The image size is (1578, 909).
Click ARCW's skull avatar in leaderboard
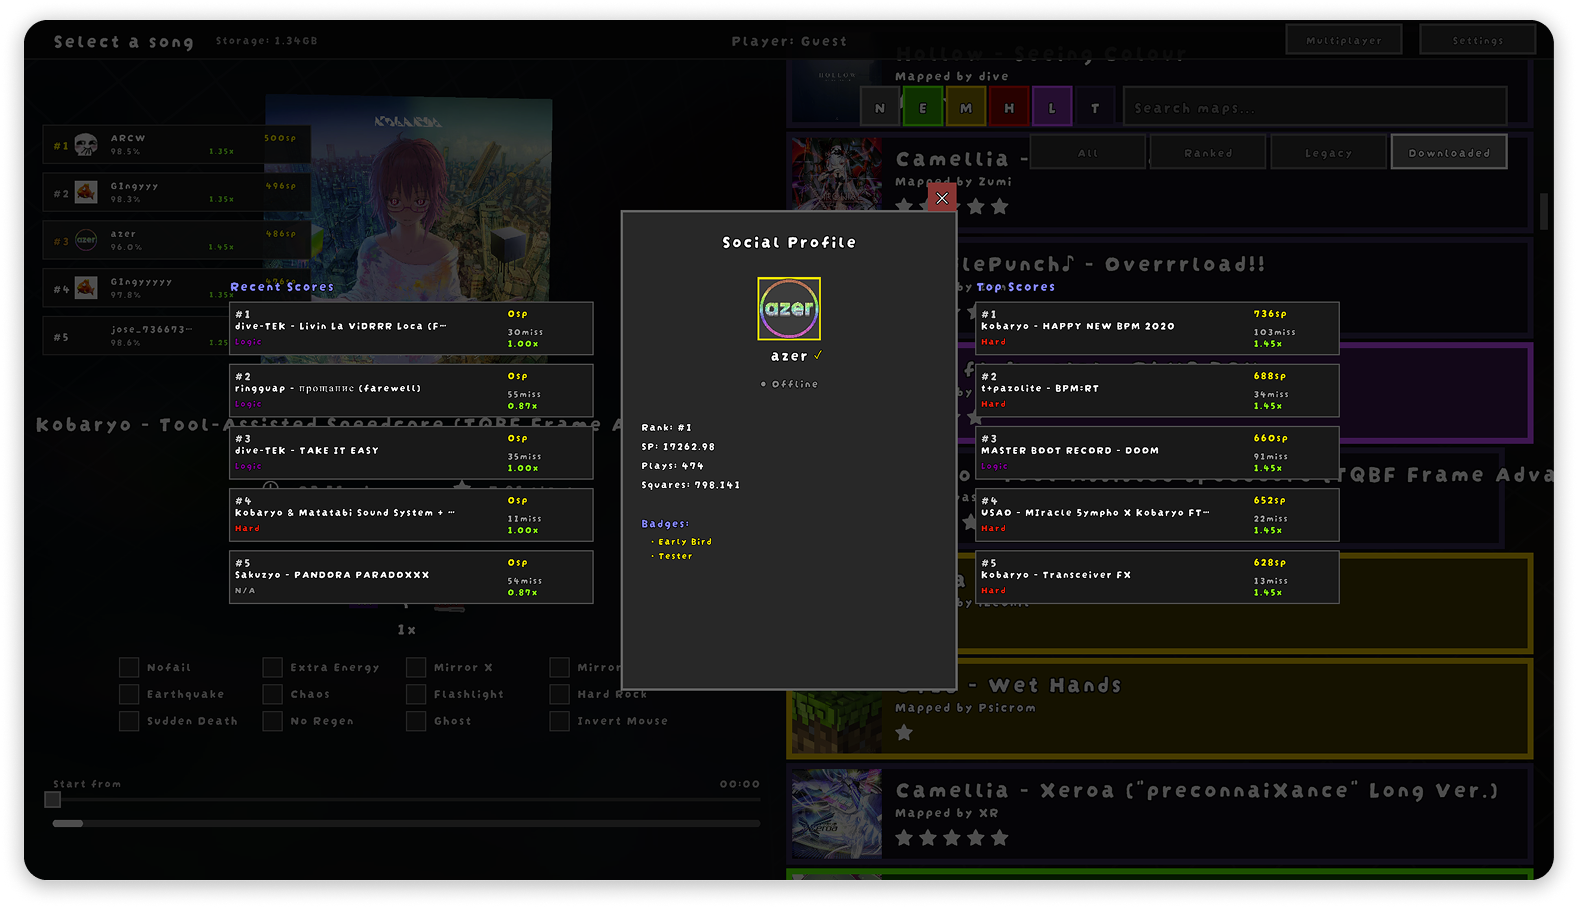click(x=86, y=145)
